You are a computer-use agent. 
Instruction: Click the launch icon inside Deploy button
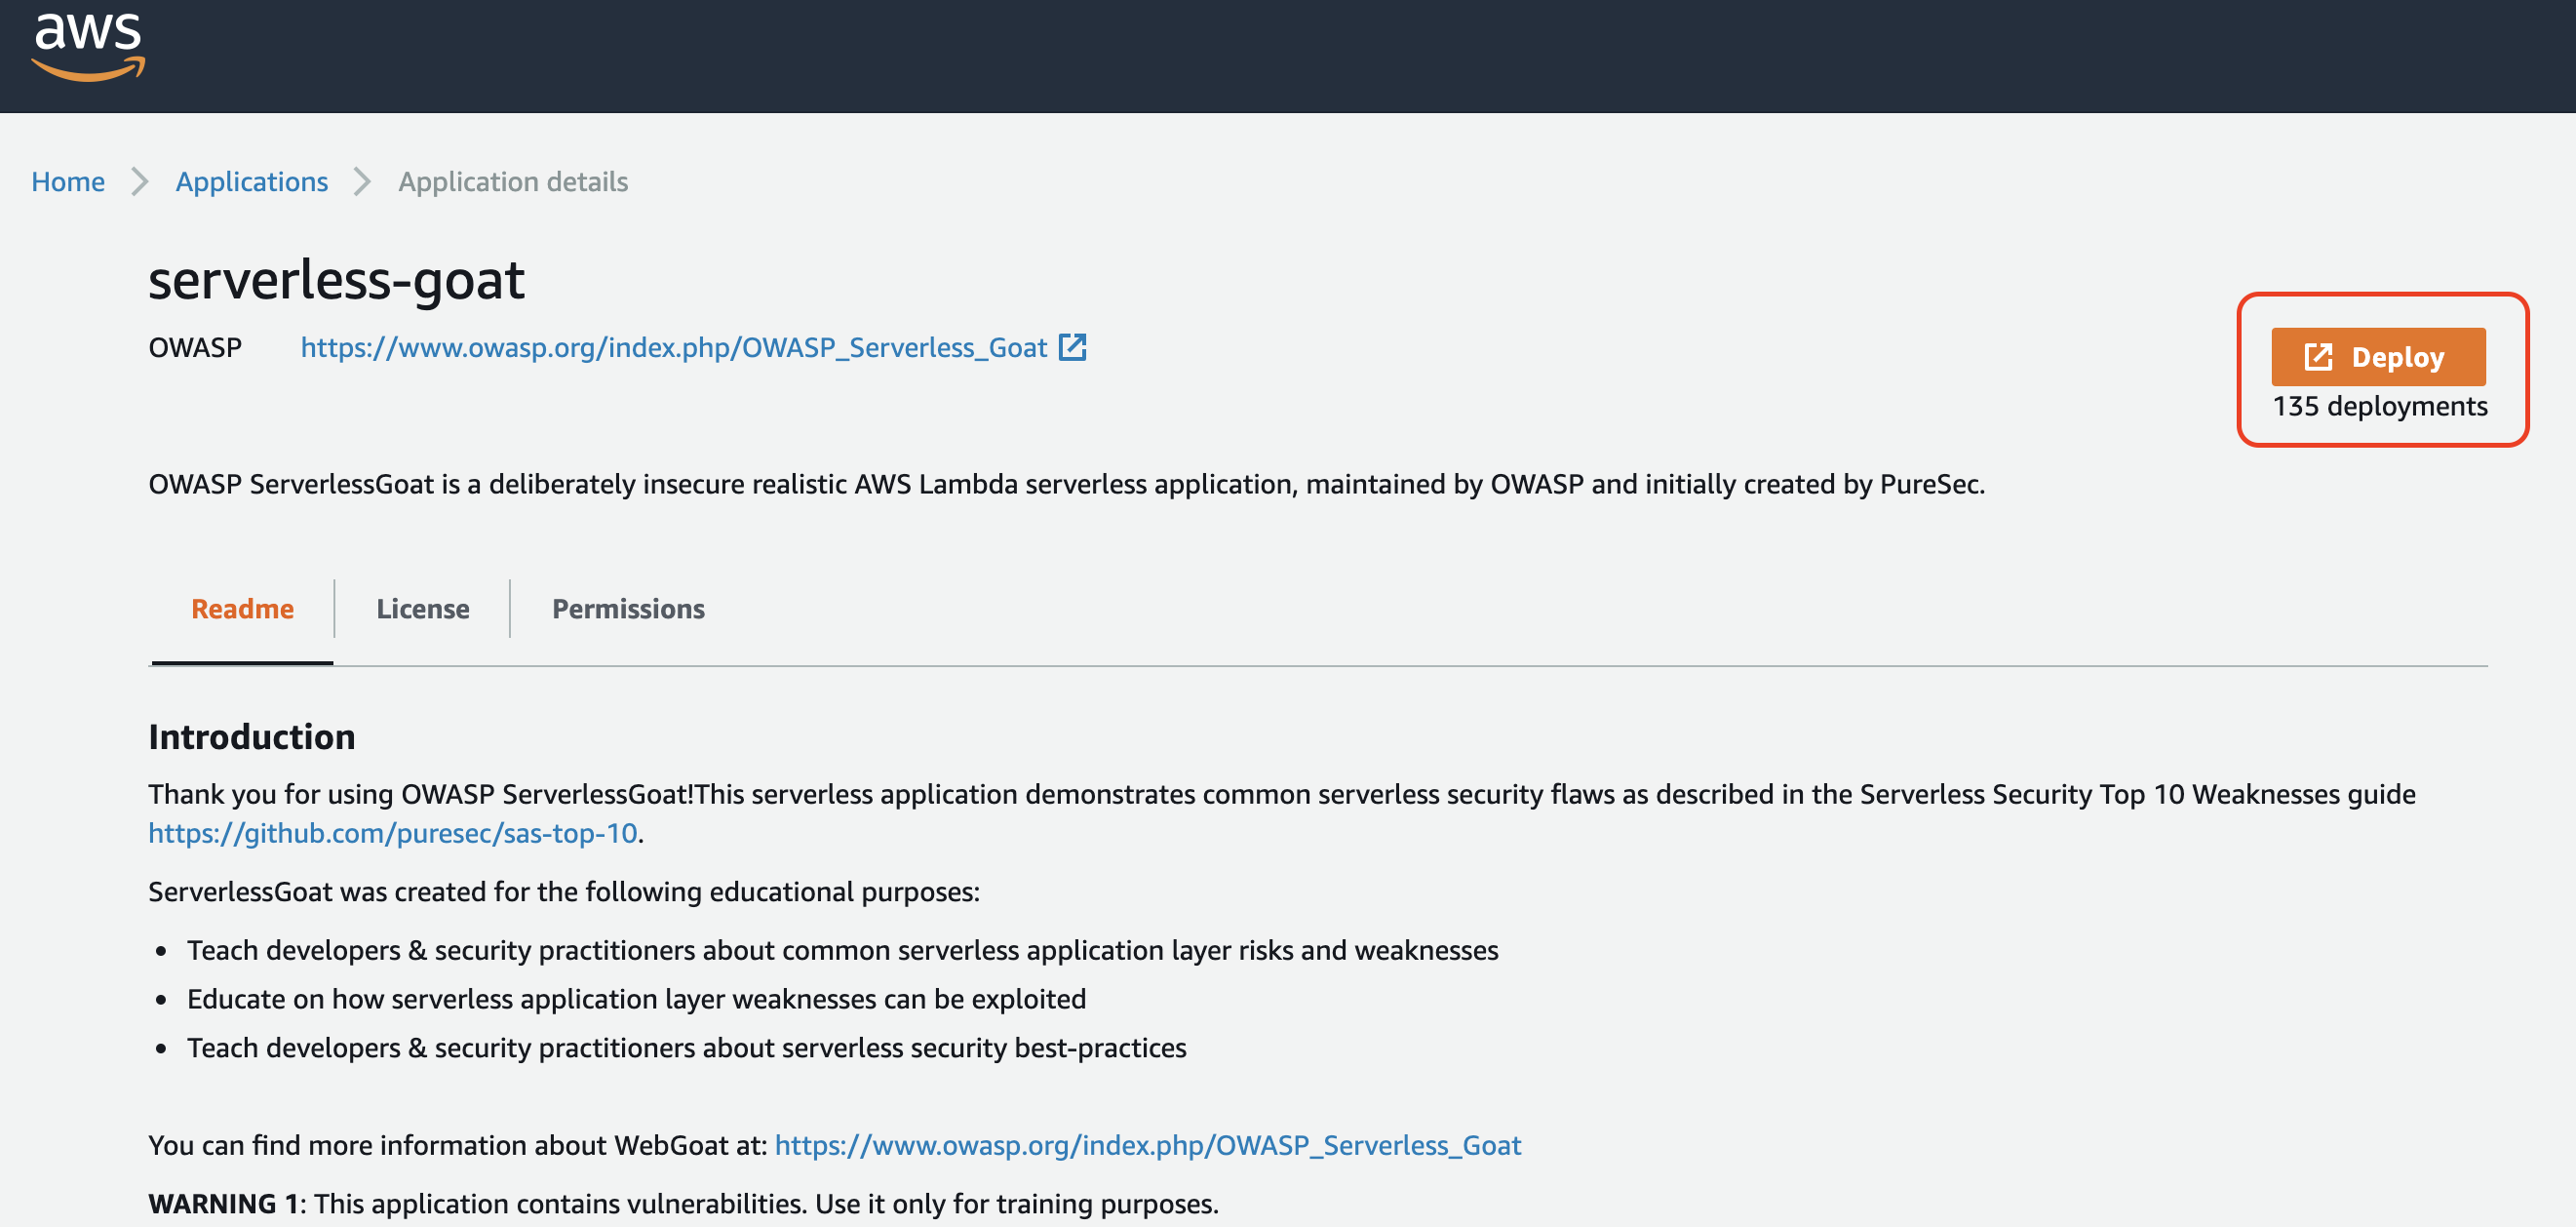(x=2318, y=357)
